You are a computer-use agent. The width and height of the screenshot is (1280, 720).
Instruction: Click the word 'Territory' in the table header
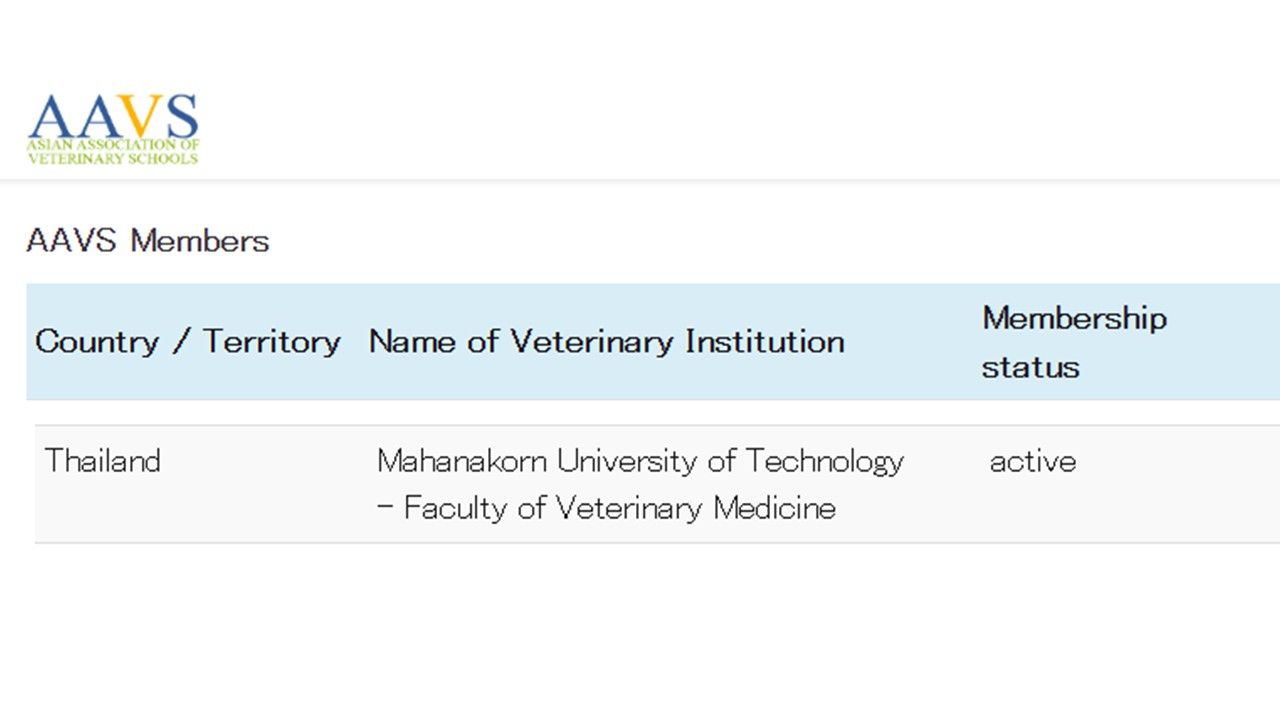(272, 342)
